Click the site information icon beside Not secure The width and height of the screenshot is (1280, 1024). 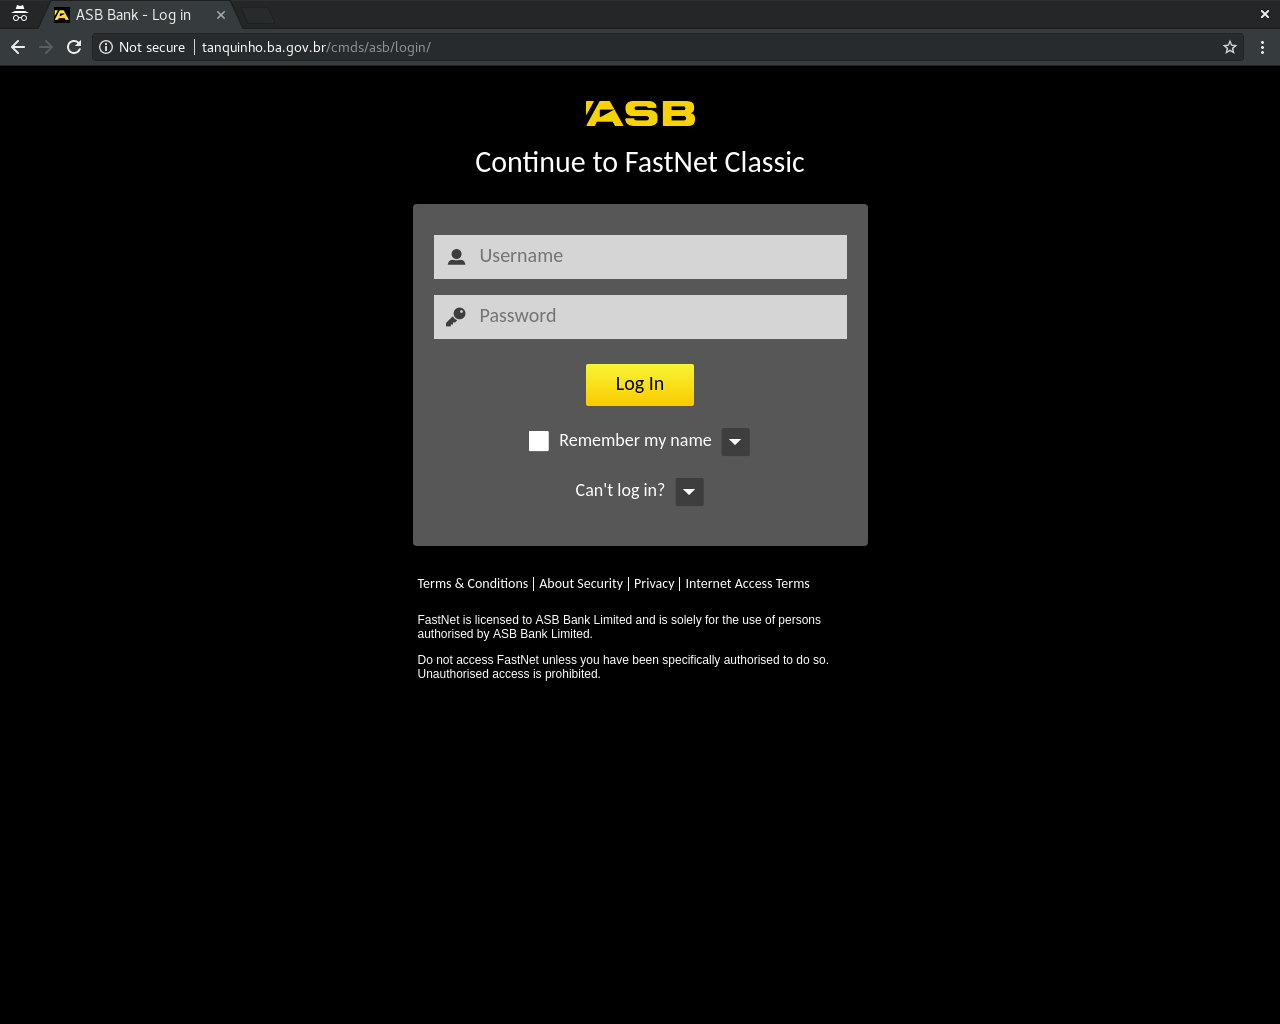pyautogui.click(x=106, y=47)
